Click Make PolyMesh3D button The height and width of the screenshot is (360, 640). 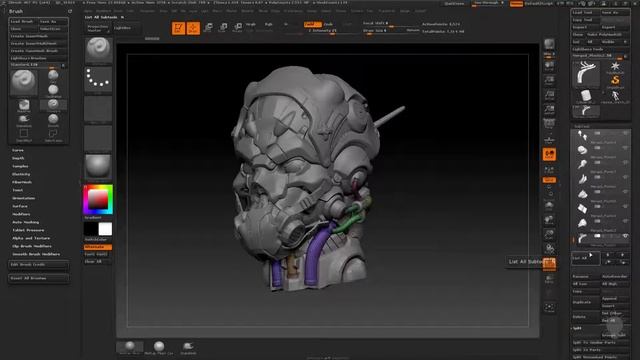point(606,34)
